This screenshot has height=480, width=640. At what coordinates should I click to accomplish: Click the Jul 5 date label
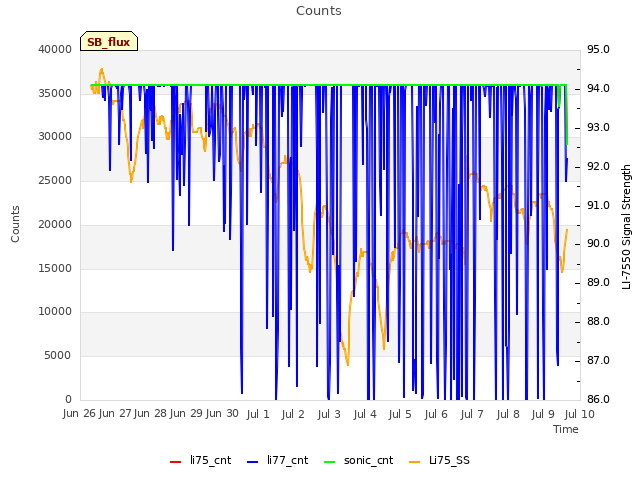pos(400,414)
